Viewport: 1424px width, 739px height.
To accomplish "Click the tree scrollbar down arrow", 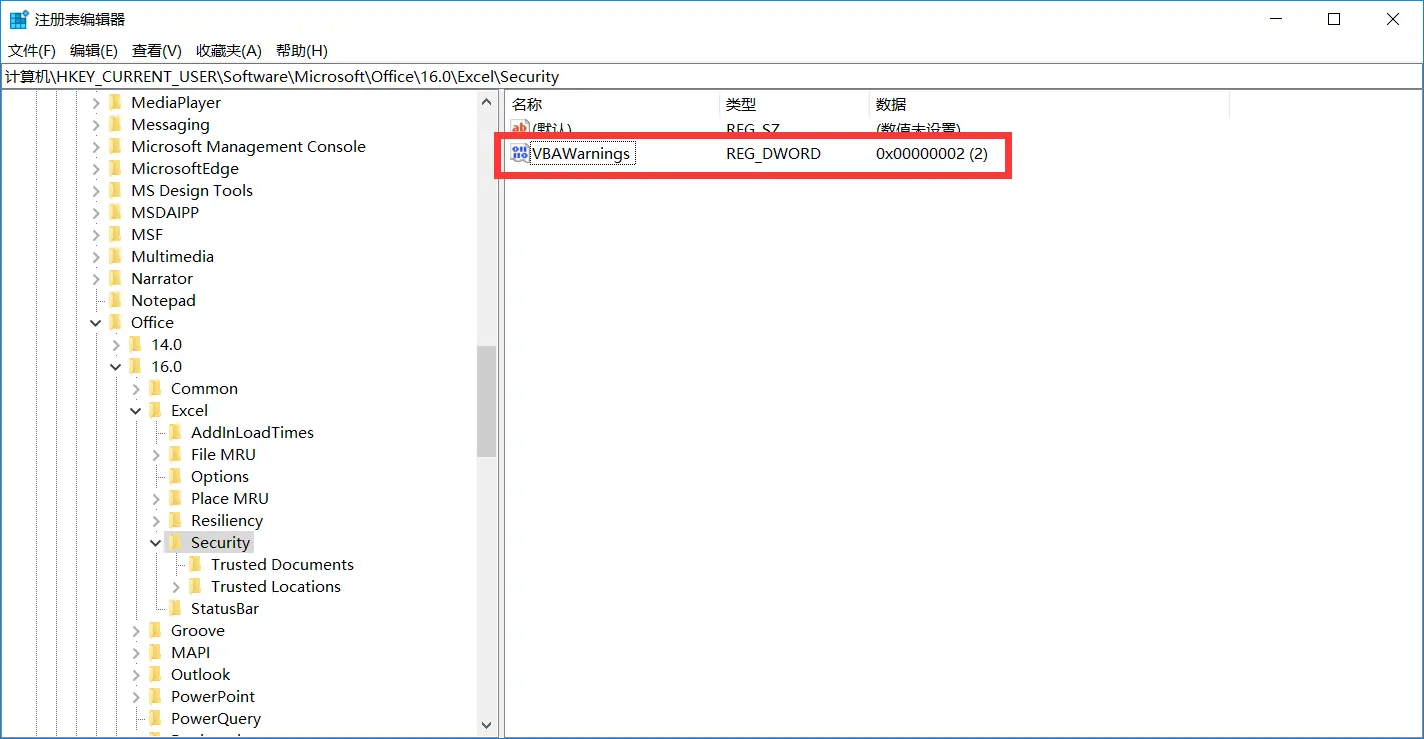I will [486, 725].
